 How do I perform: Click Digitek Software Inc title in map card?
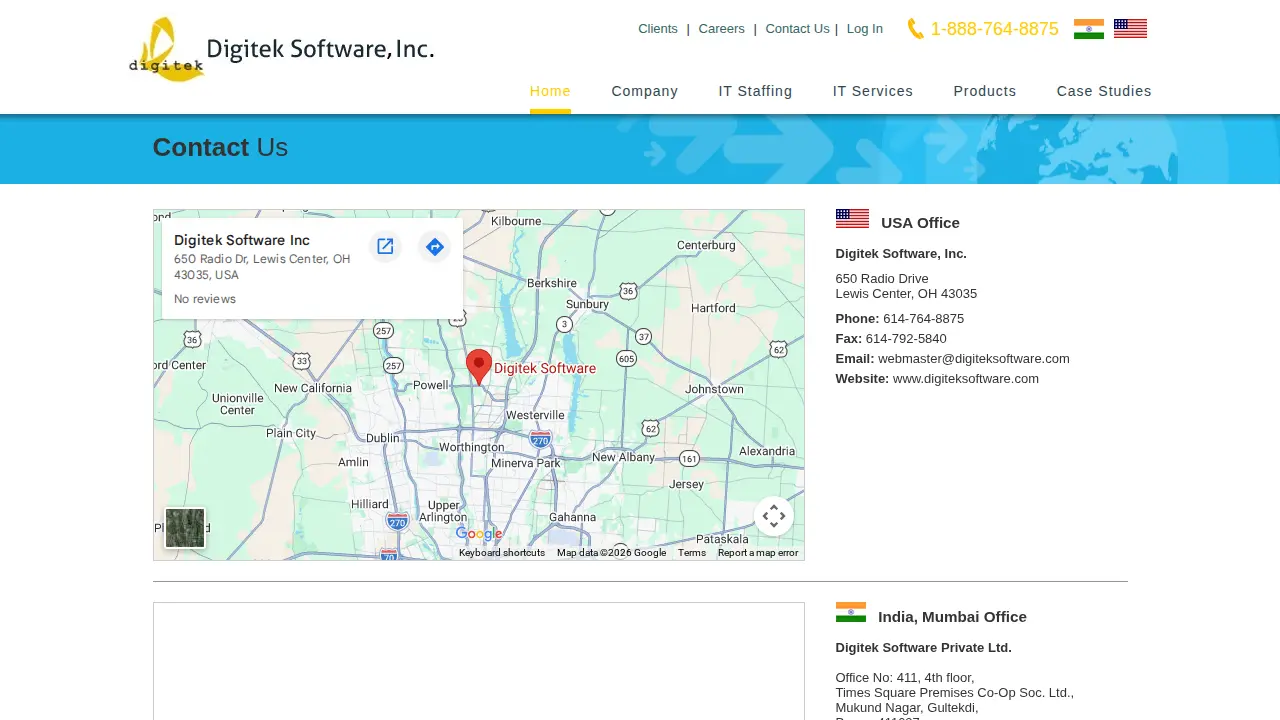click(x=242, y=240)
